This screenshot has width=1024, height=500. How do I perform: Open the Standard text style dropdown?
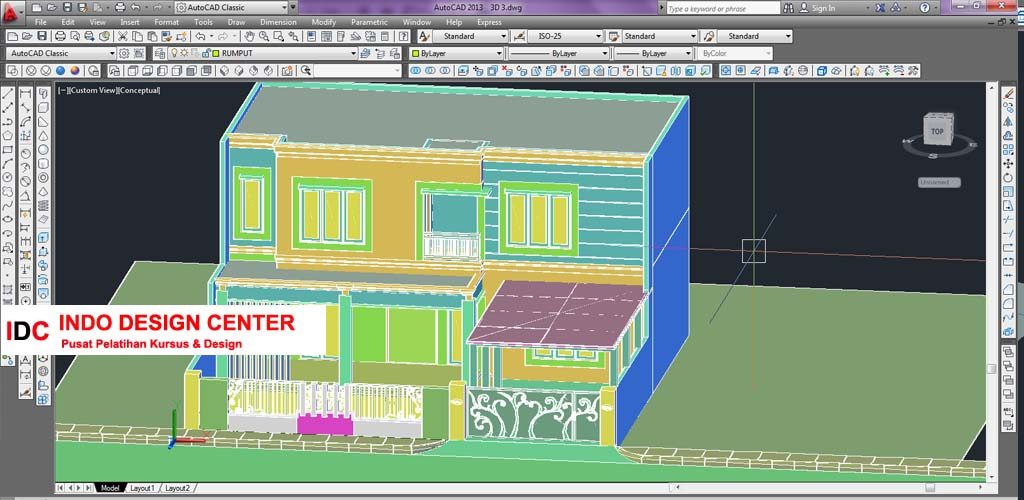pos(503,37)
